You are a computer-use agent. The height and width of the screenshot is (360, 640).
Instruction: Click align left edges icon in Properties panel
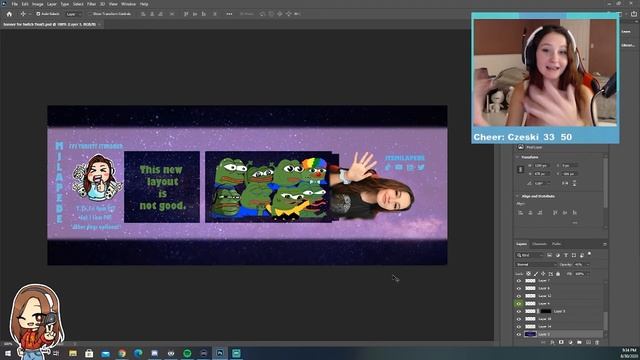click(520, 213)
